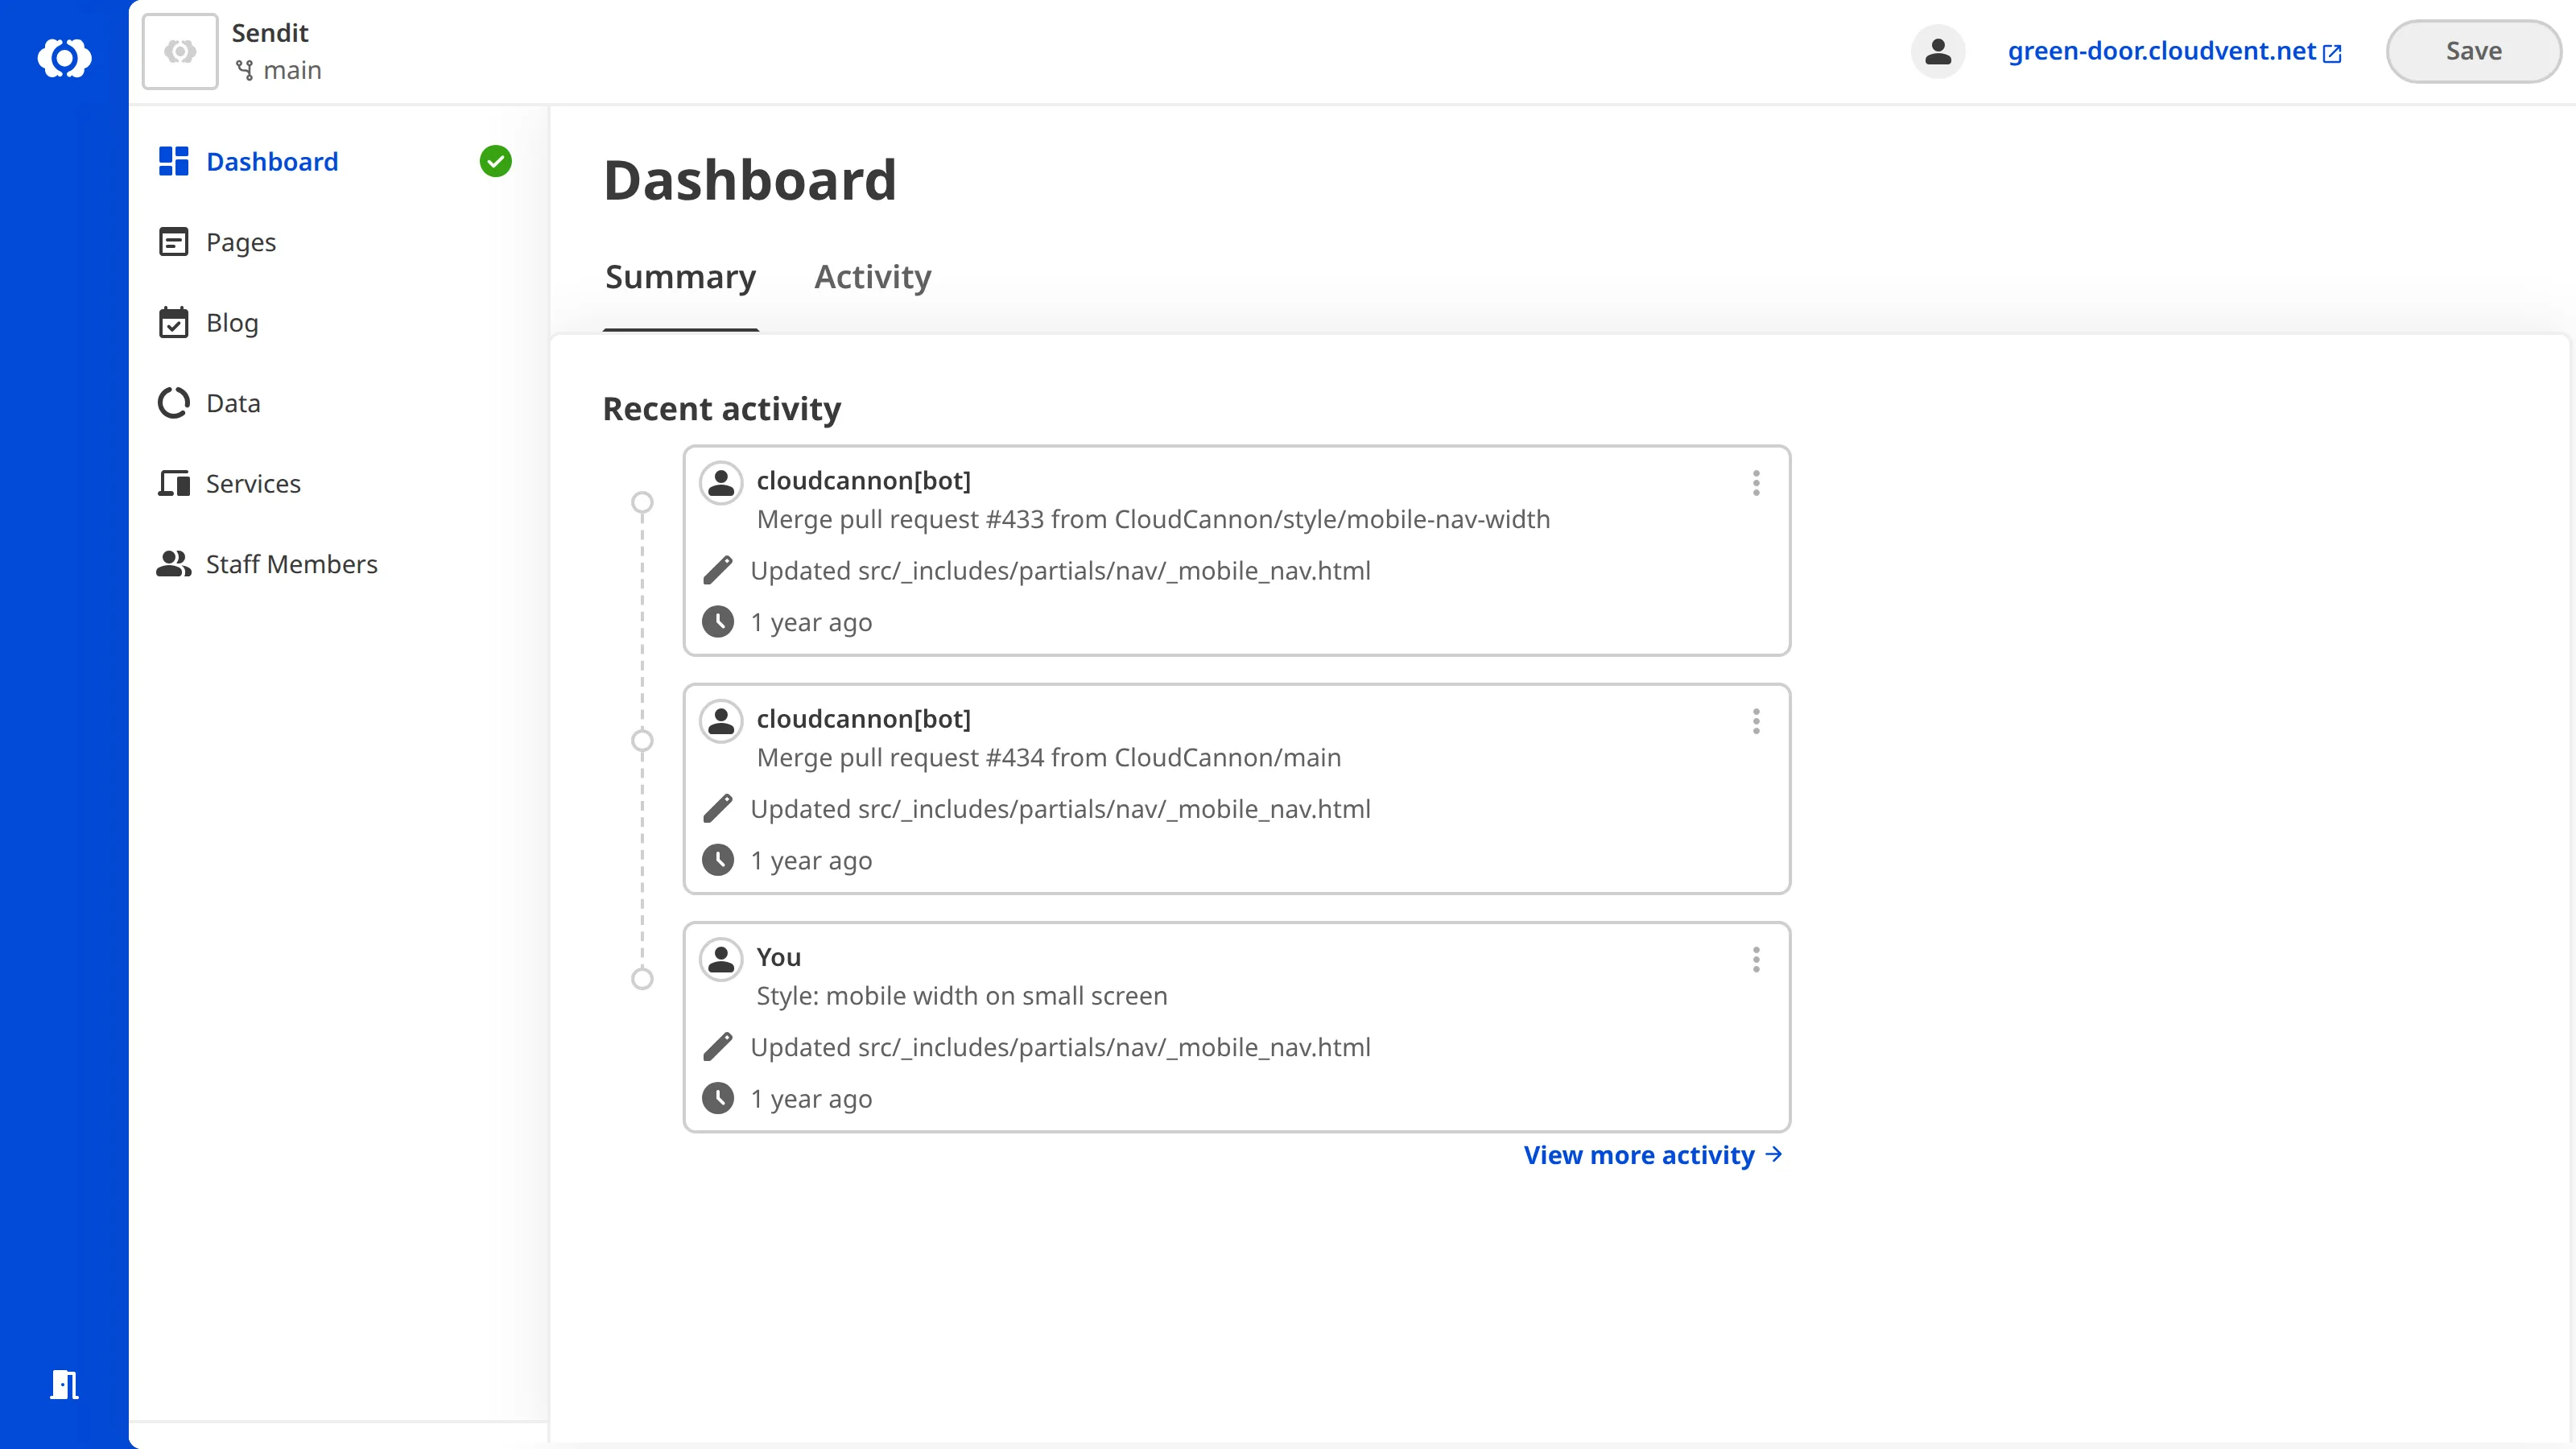Image resolution: width=2576 pixels, height=1449 pixels.
Task: Open options menu for Style mobile width activity
Action: tap(1755, 960)
